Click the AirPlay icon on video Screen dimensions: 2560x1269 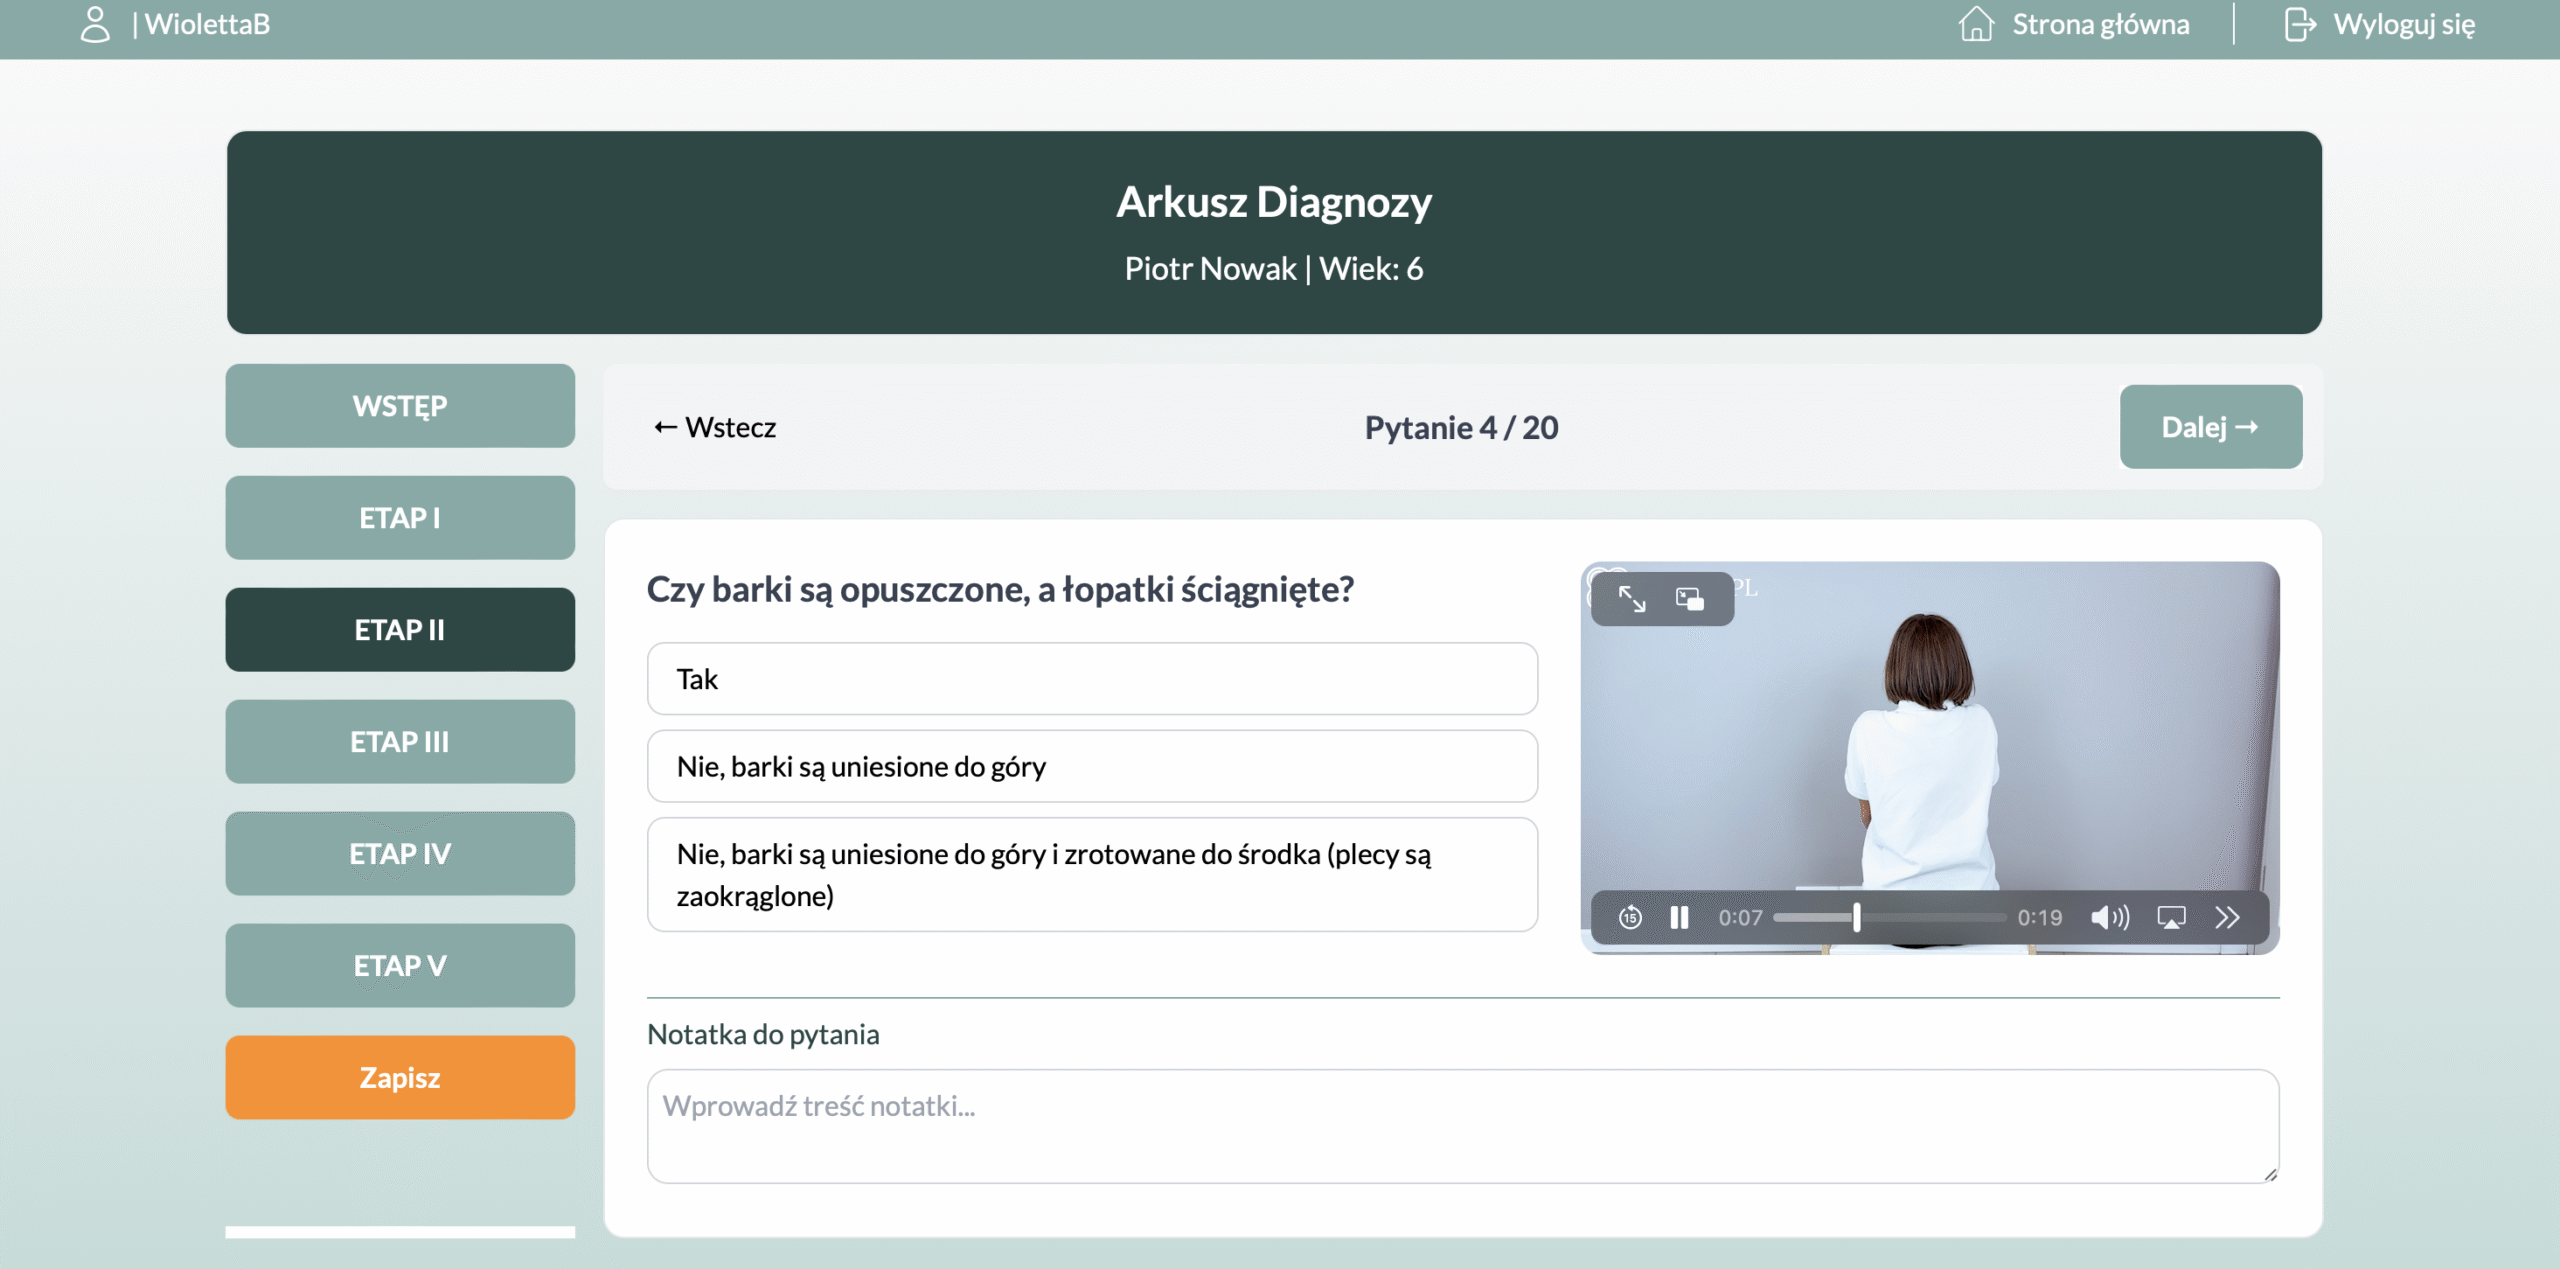2171,917
